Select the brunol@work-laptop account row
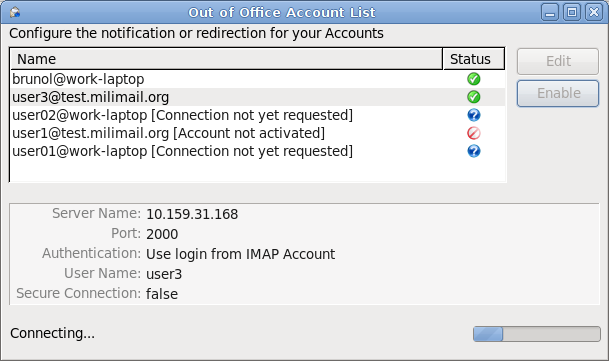Viewport: 609px width, 361px height. point(258,79)
